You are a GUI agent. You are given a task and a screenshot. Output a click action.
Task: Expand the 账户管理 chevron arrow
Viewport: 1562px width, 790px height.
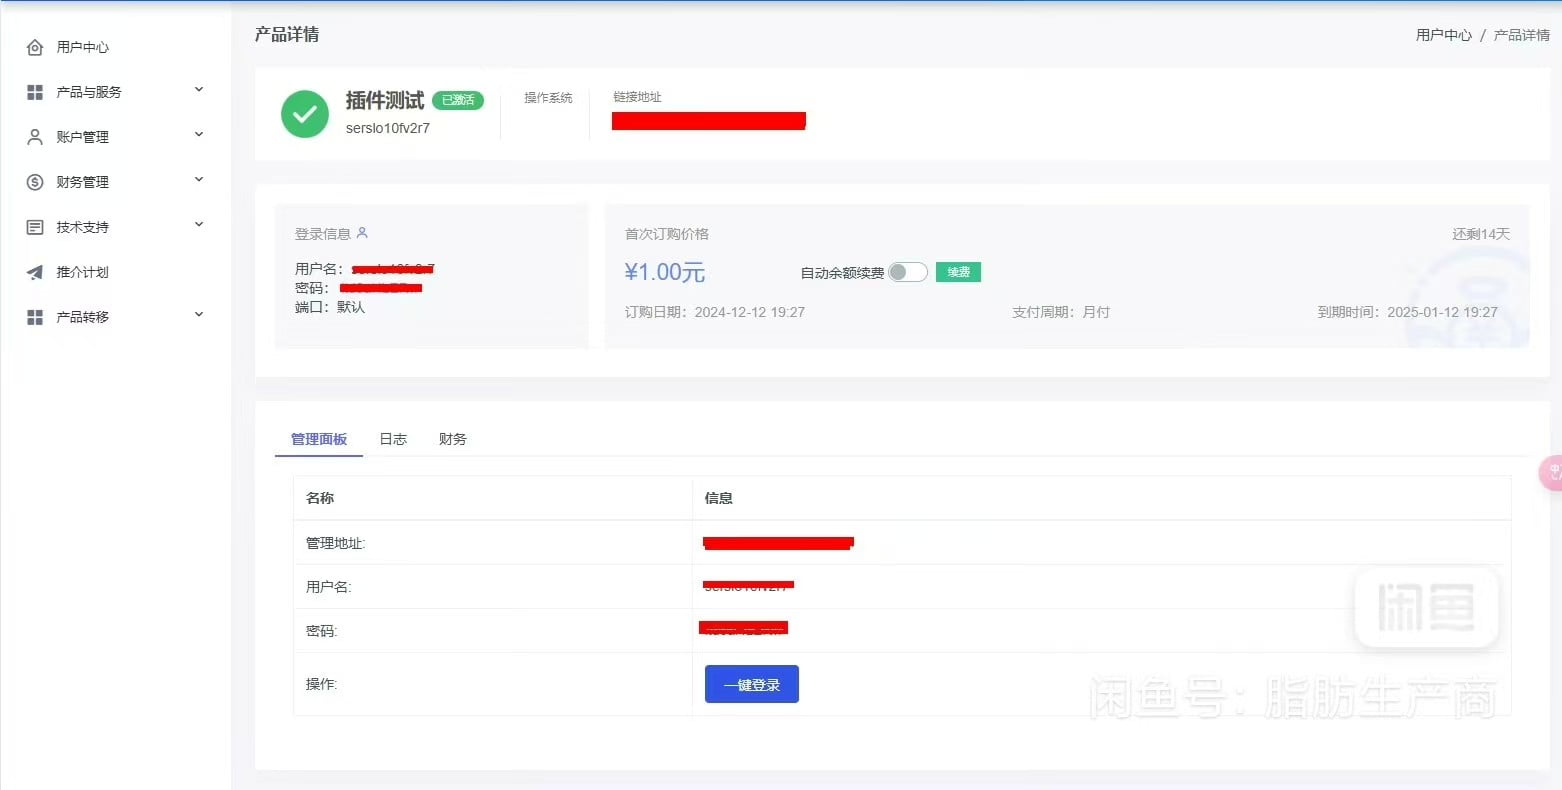(198, 135)
